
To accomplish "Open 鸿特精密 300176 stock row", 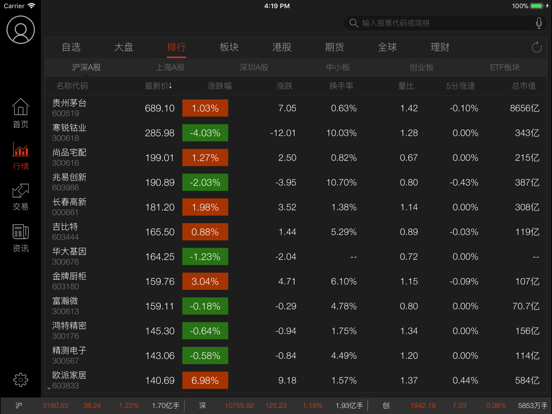I will coord(296,331).
